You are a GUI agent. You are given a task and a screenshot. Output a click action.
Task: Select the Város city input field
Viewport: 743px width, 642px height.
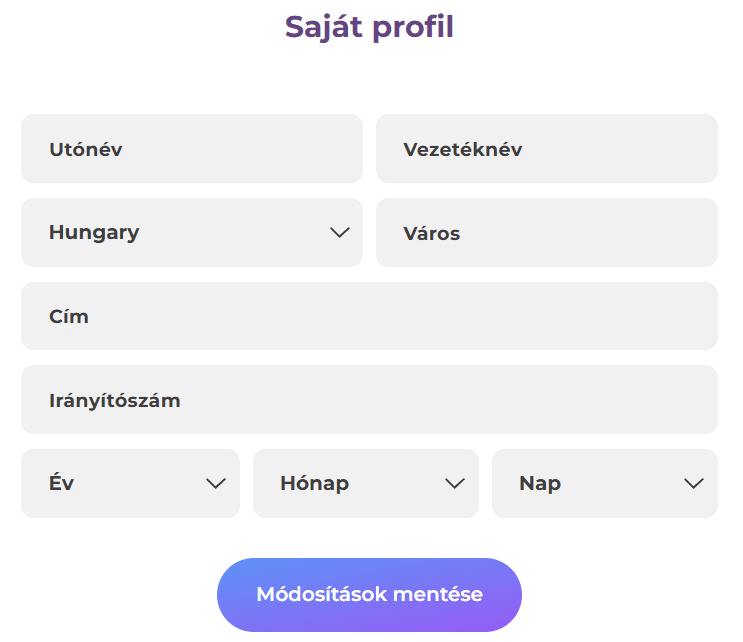pyautogui.click(x=546, y=233)
